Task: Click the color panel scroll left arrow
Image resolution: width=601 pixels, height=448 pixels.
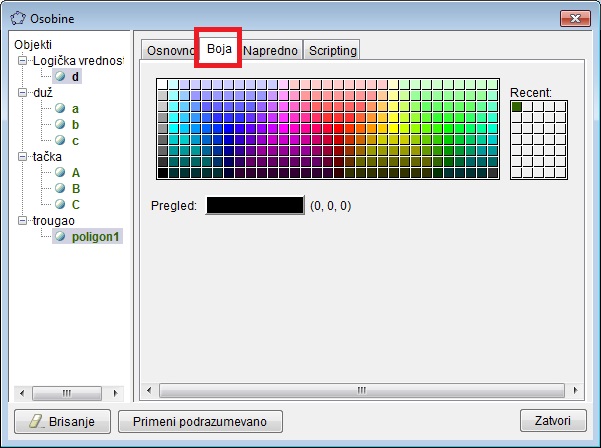Action: coord(149,390)
